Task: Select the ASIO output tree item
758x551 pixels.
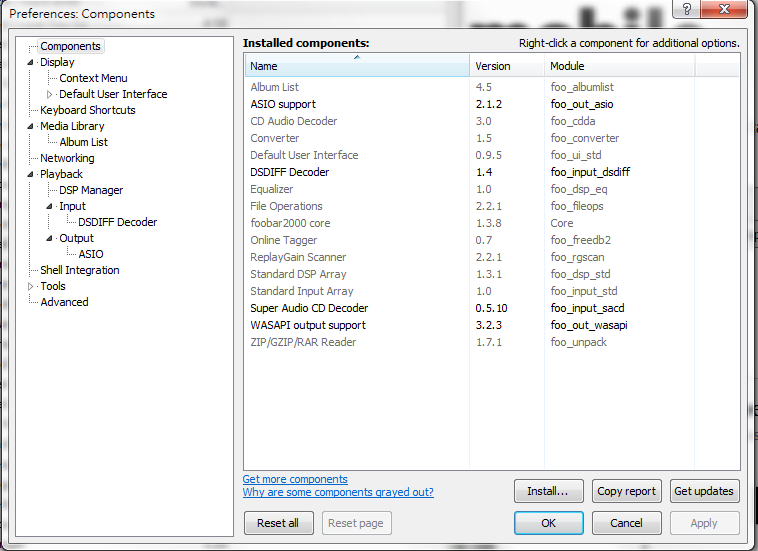Action: coord(91,254)
